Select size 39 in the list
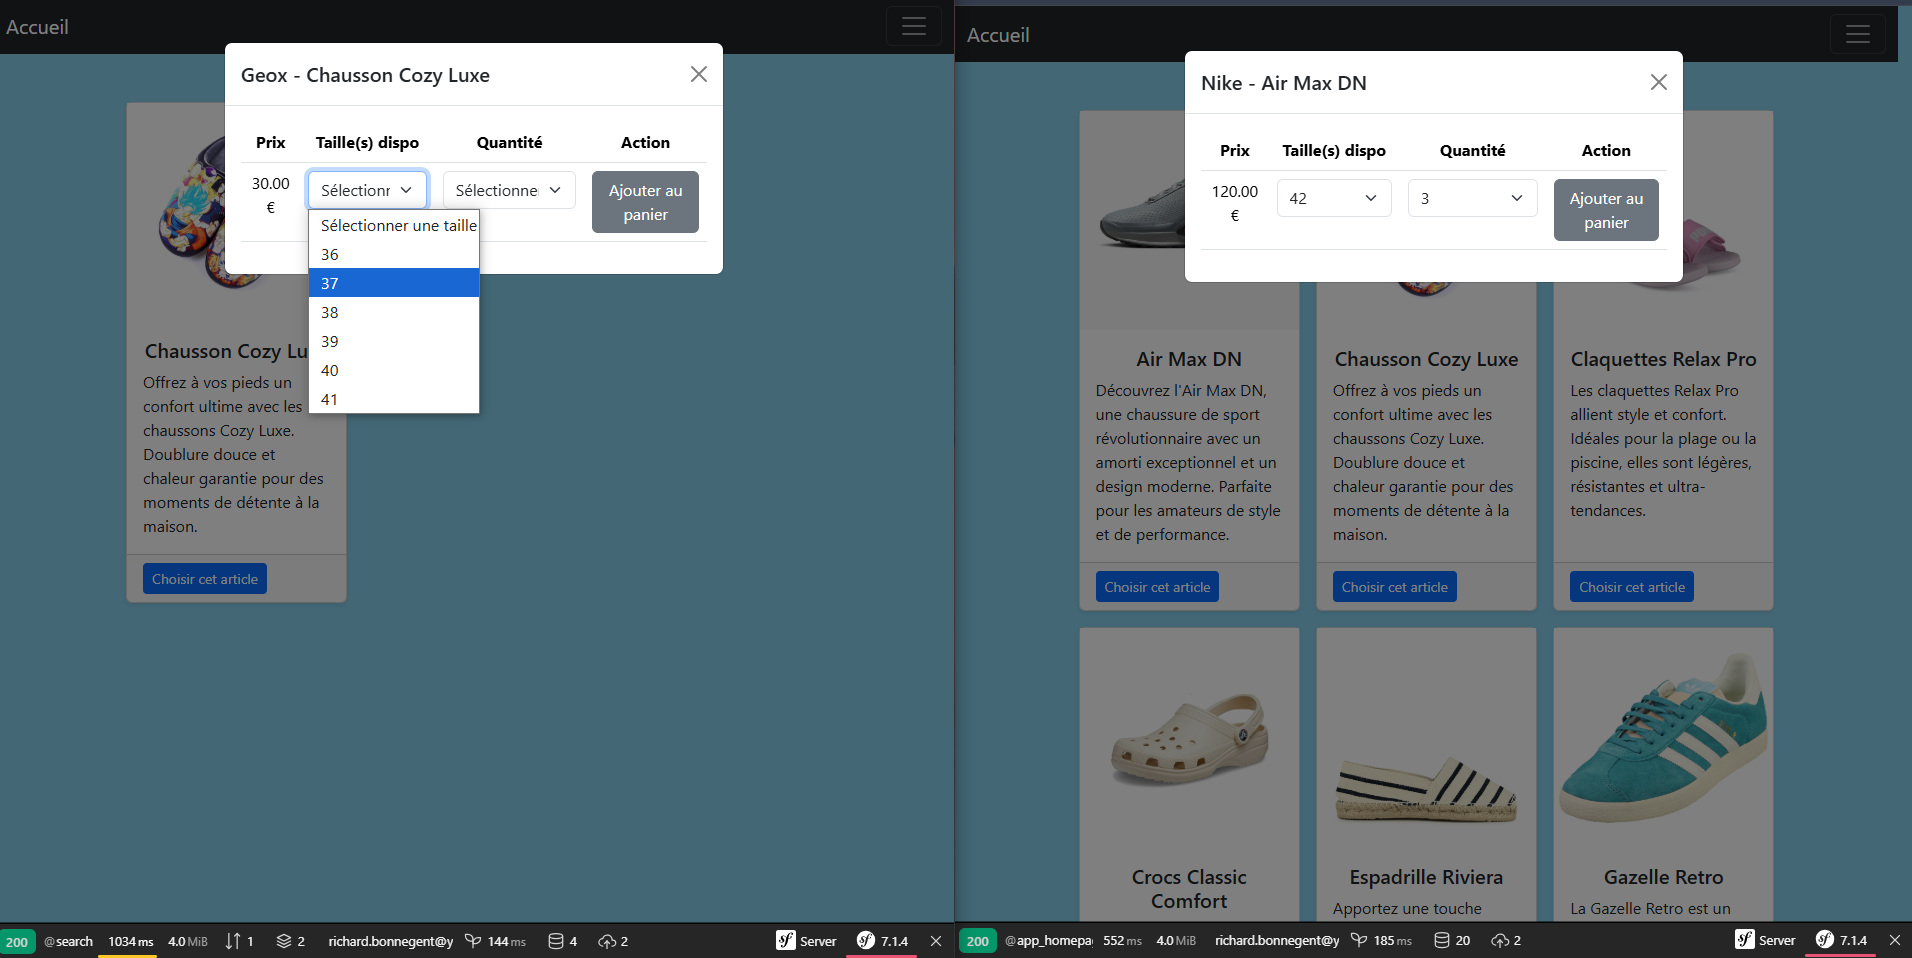The height and width of the screenshot is (958, 1912). click(x=394, y=341)
